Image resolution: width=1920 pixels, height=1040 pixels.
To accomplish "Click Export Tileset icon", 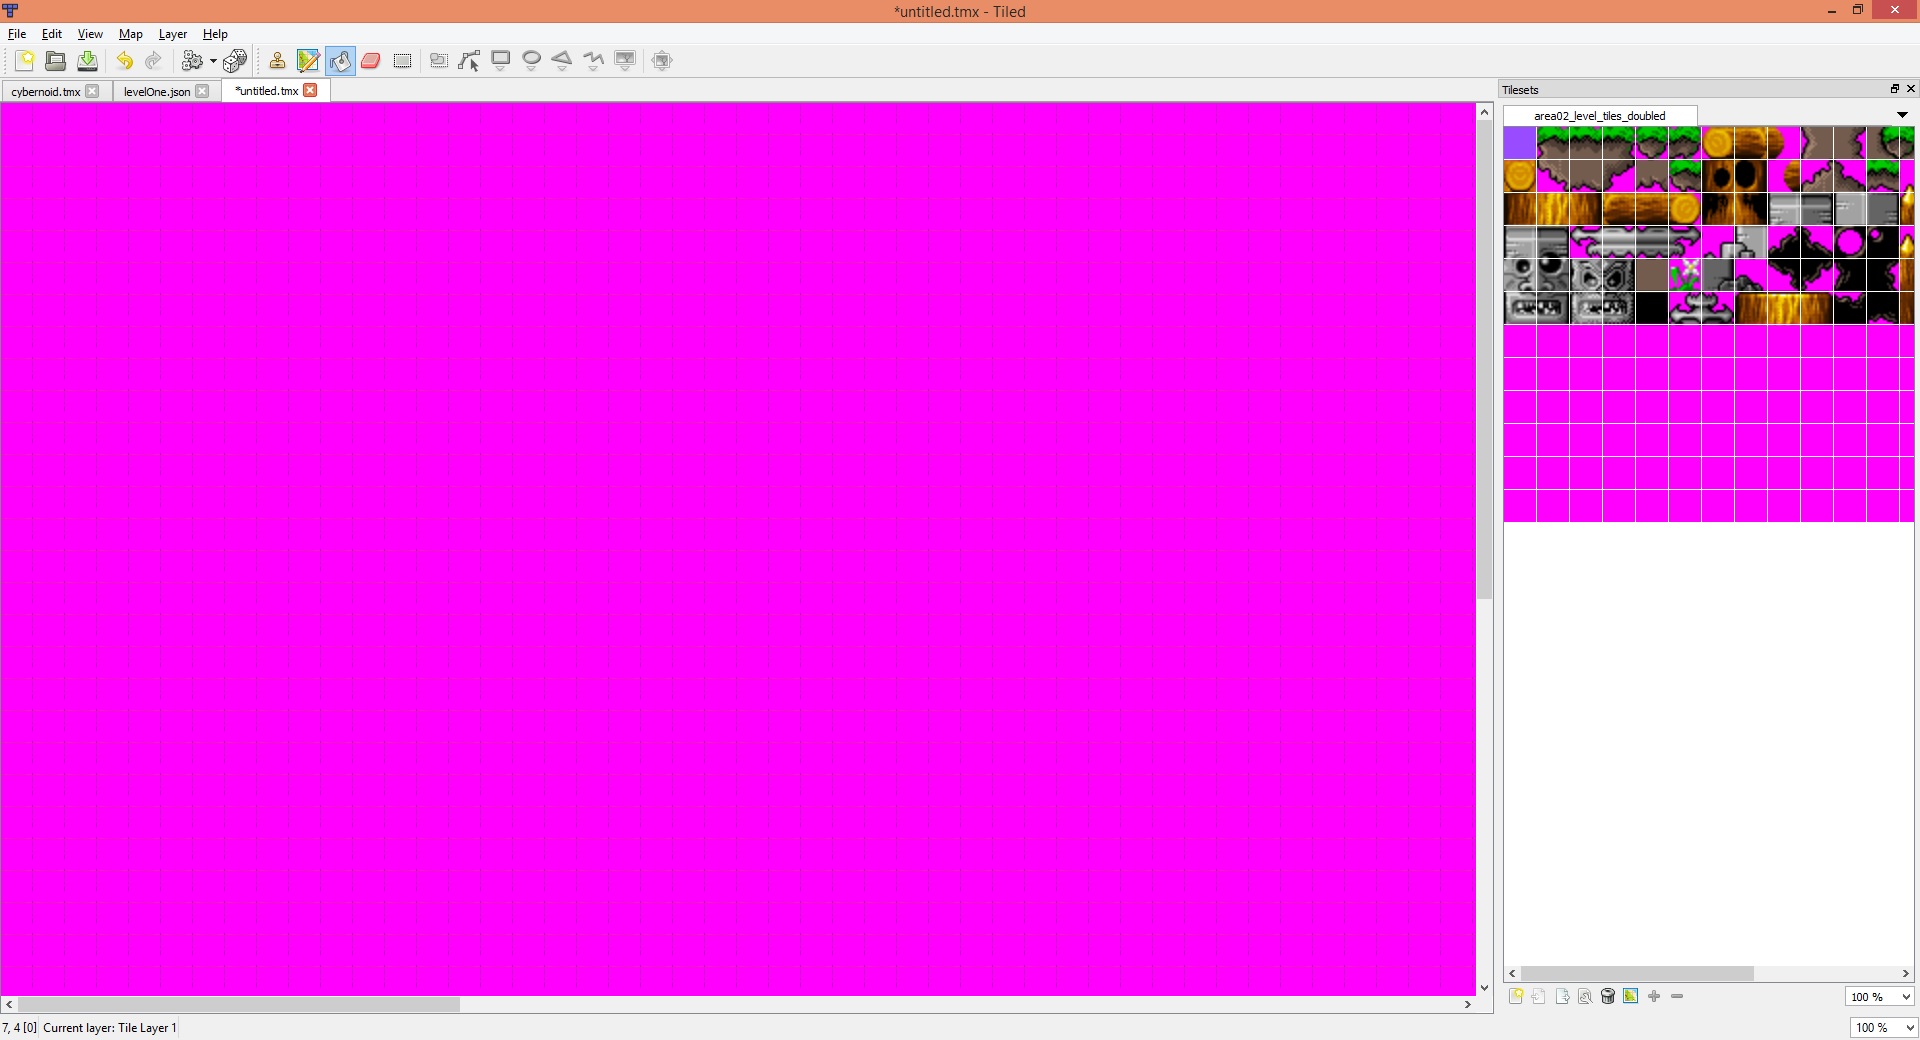I will 1562,997.
